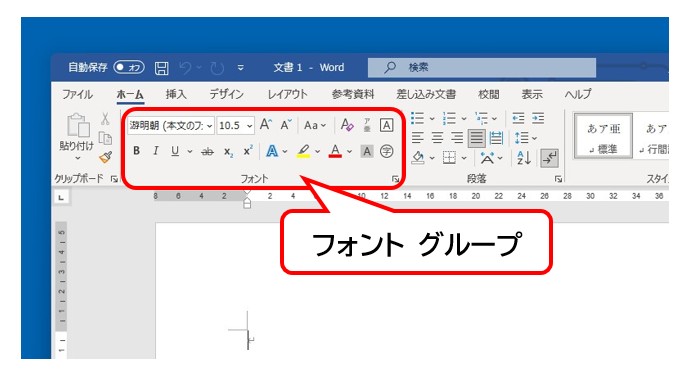Toggle Character Shading gray A

click(367, 152)
